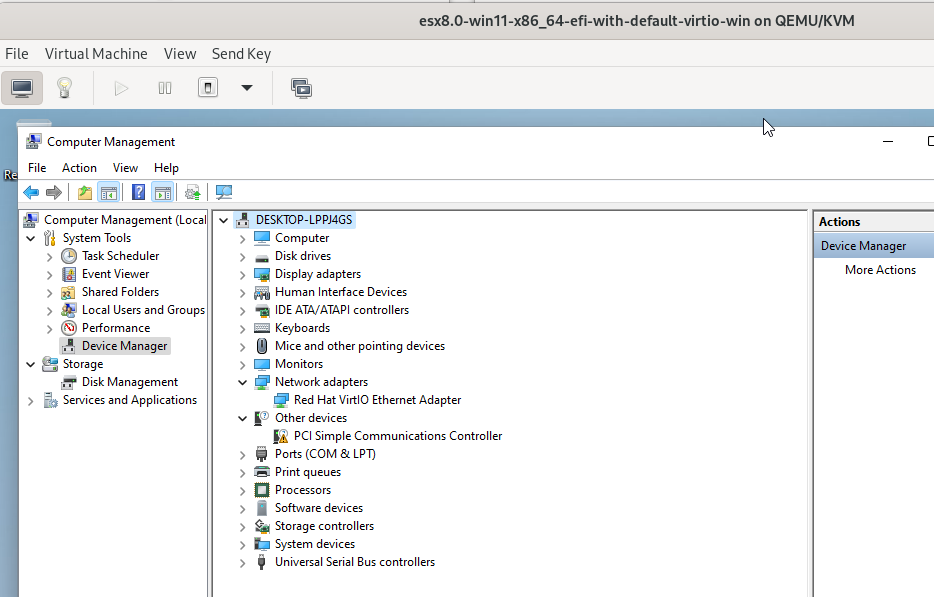Click the Forward arrow toolbar icon
The height and width of the screenshot is (597, 934).
click(x=54, y=192)
